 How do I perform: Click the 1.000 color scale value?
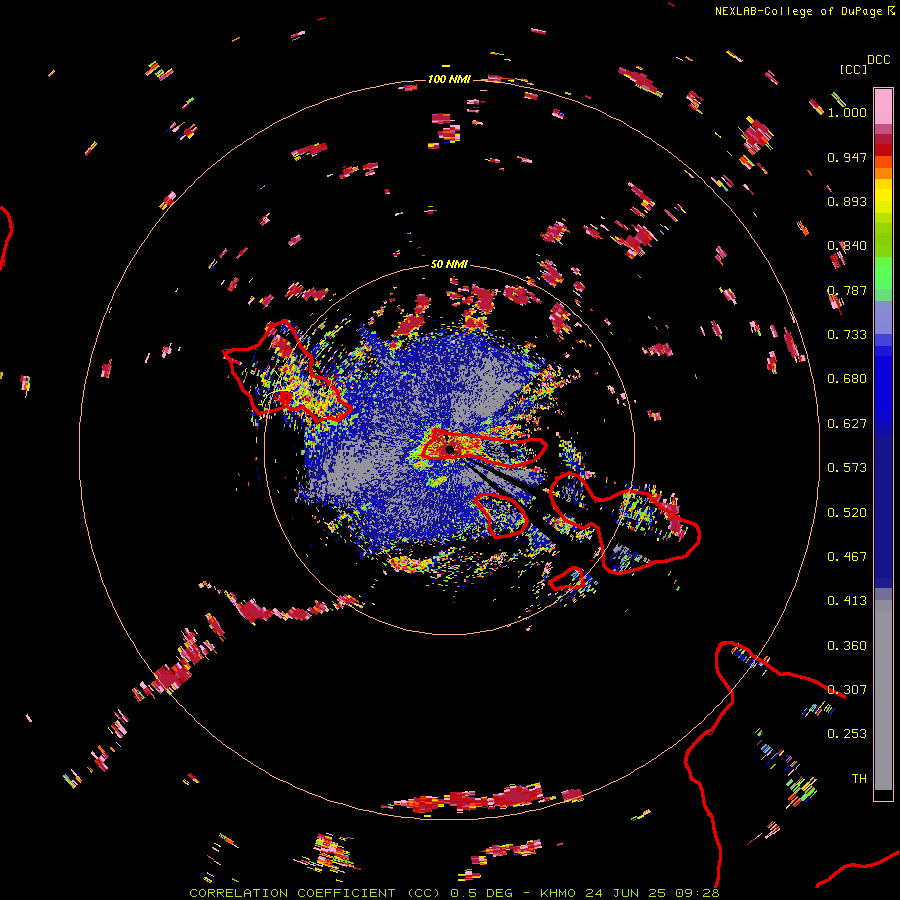(847, 112)
